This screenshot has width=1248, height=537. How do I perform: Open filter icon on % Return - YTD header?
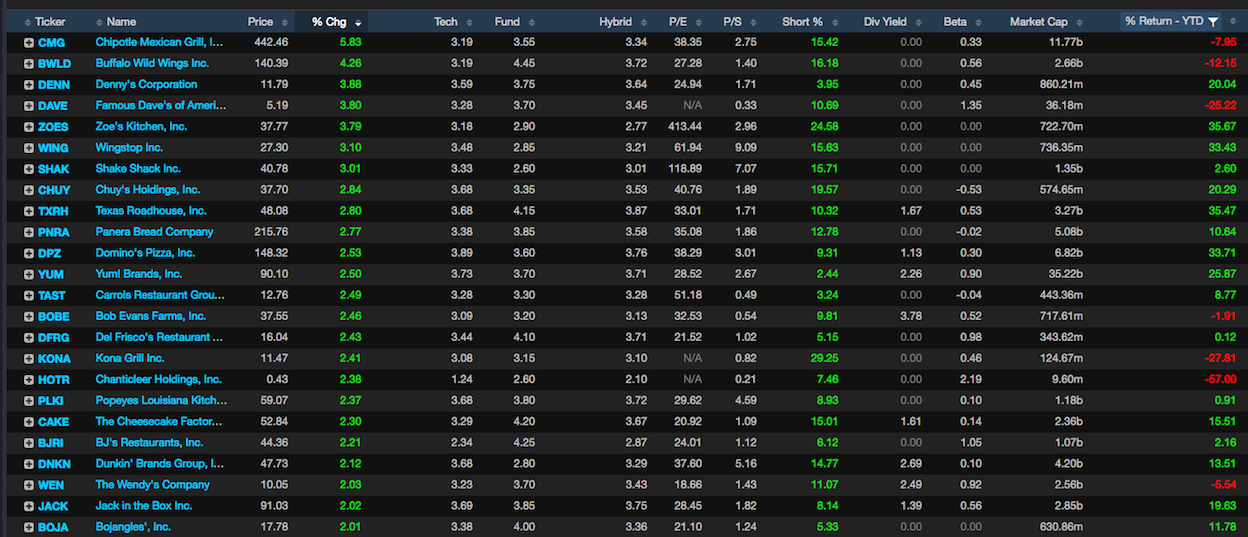tap(1213, 21)
